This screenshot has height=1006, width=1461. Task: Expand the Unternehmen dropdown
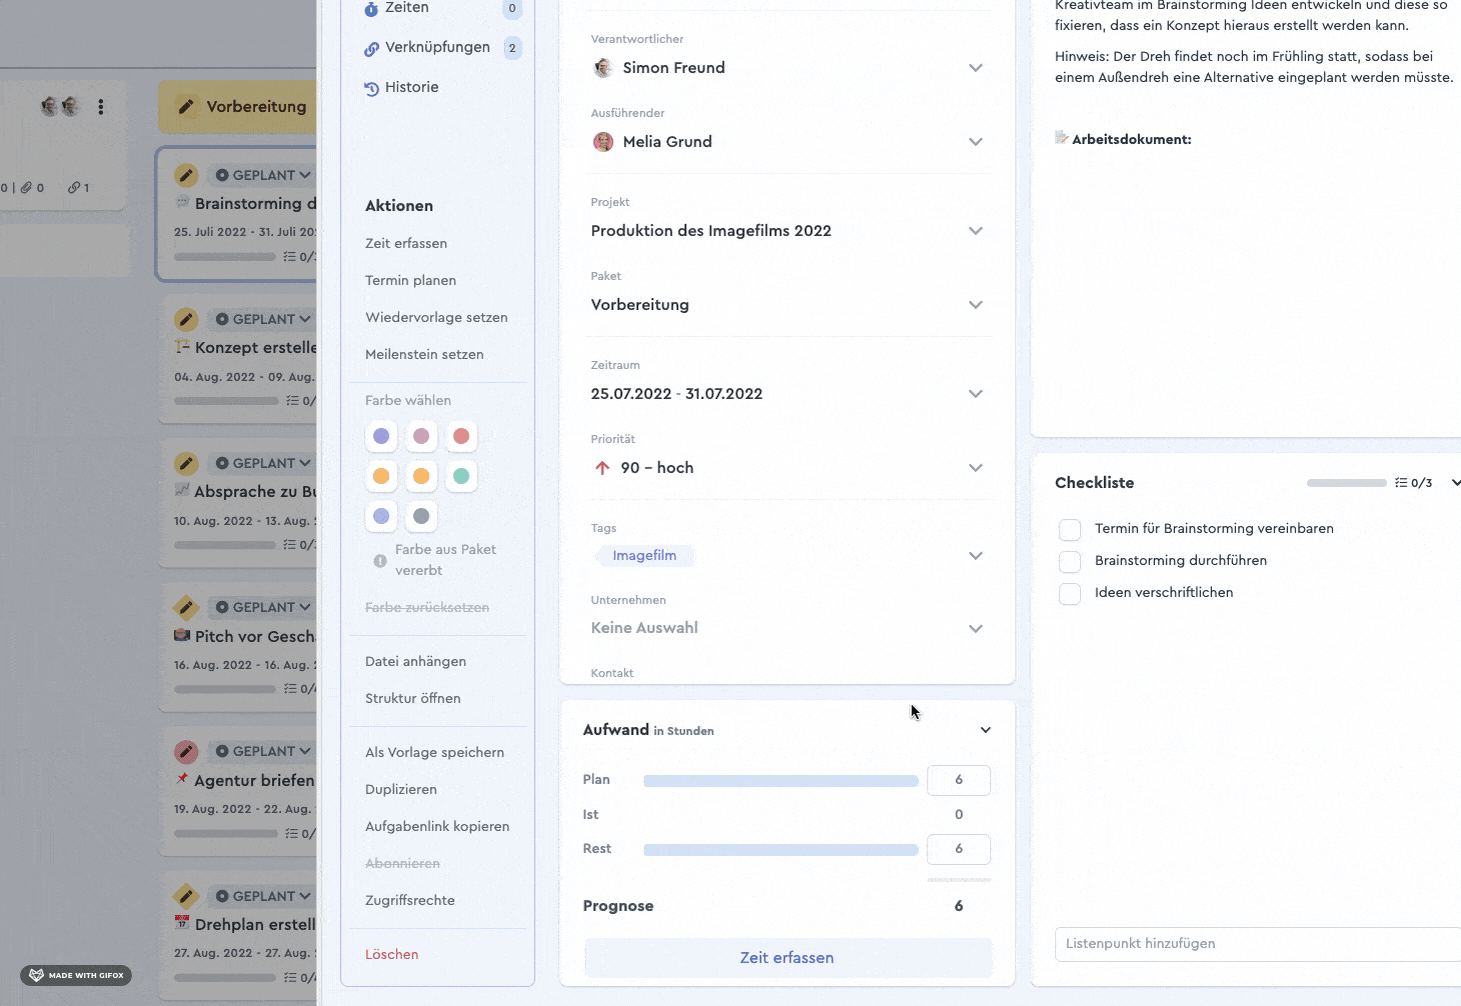(976, 629)
